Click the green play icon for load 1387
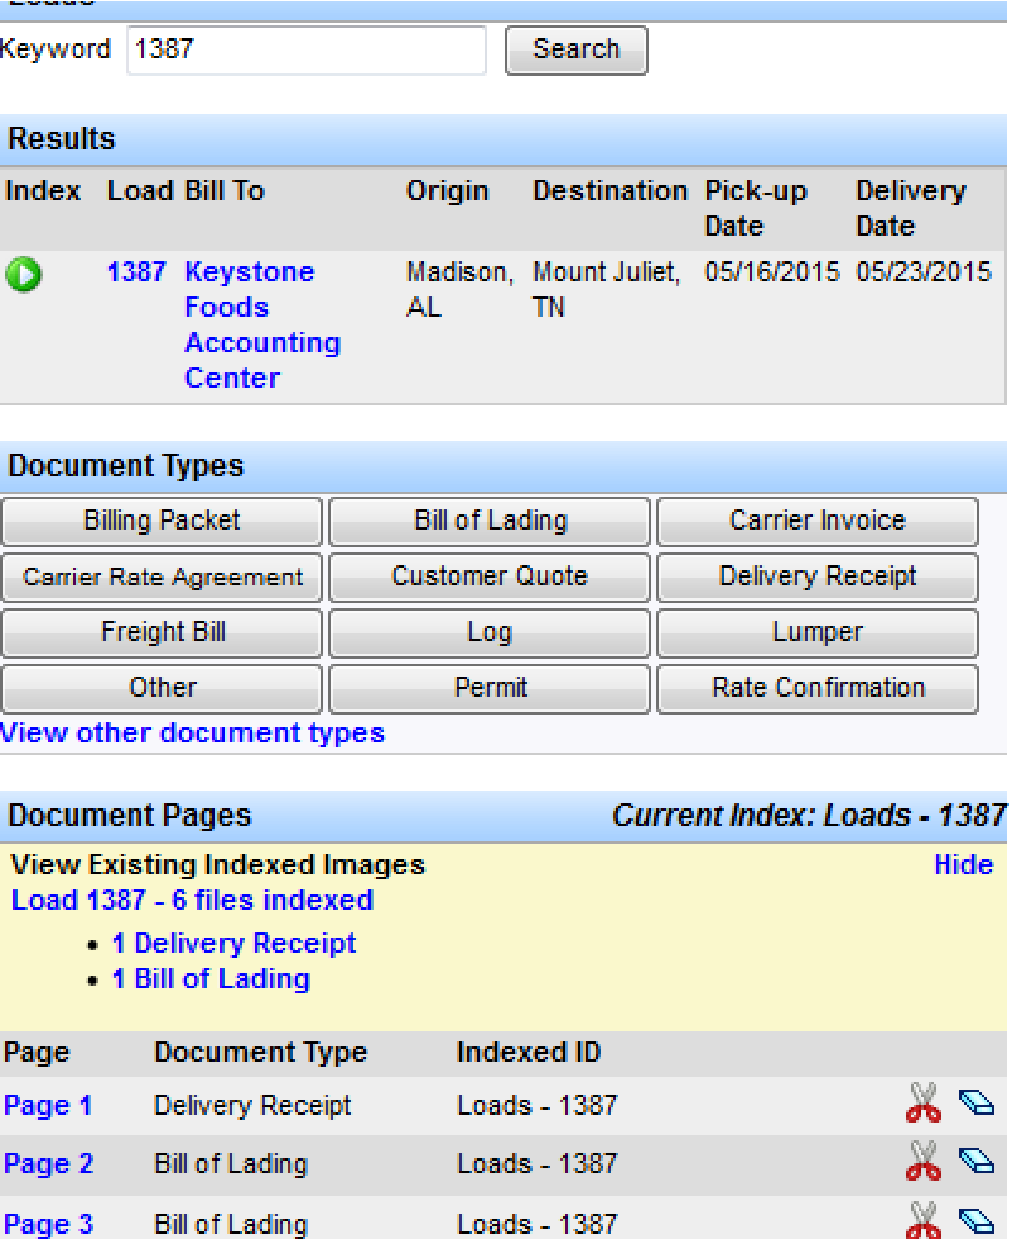Viewport: 1012px width, 1244px height. click(x=23, y=274)
